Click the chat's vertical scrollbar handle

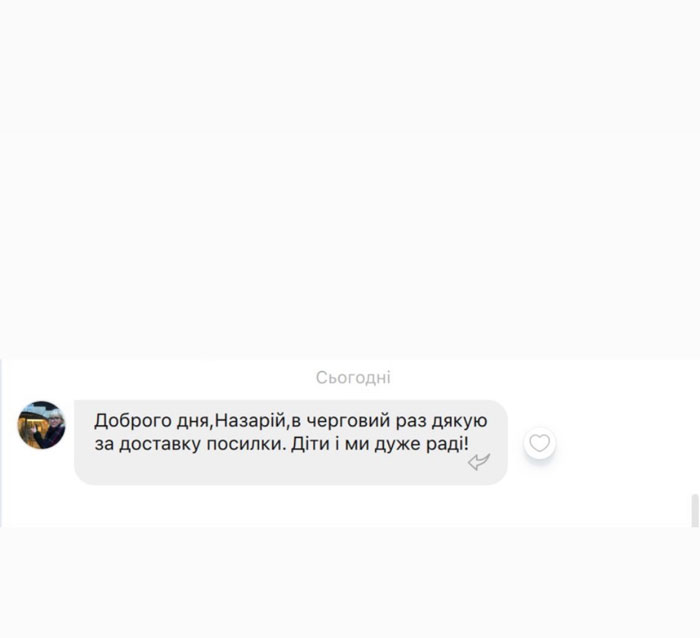[695, 510]
